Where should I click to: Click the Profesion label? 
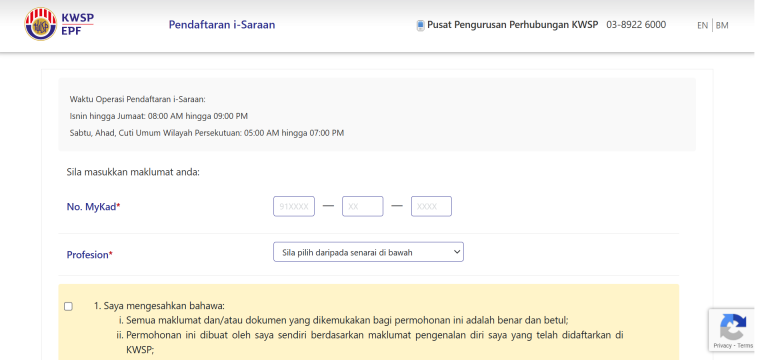tap(90, 255)
